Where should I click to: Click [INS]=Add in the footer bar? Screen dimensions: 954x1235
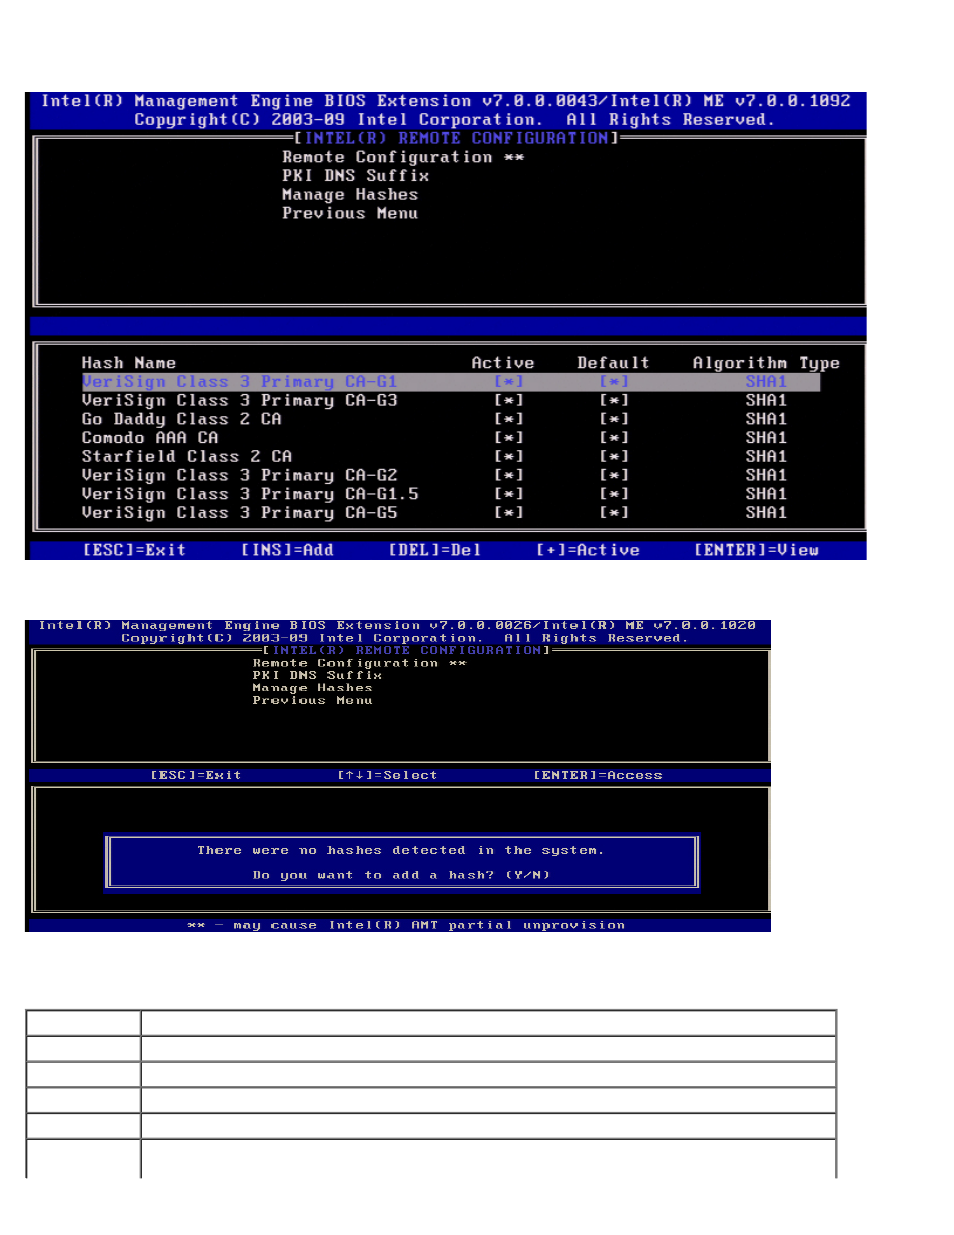[287, 550]
